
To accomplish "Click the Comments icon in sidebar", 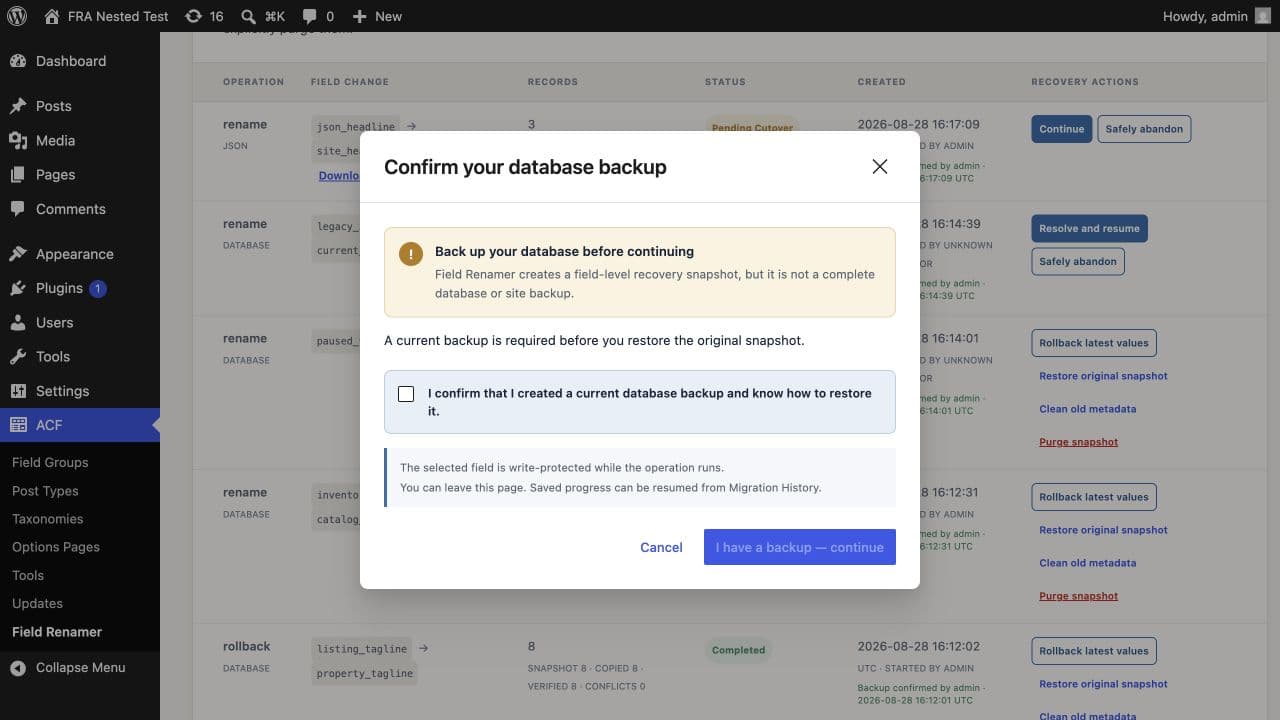I will click(18, 209).
